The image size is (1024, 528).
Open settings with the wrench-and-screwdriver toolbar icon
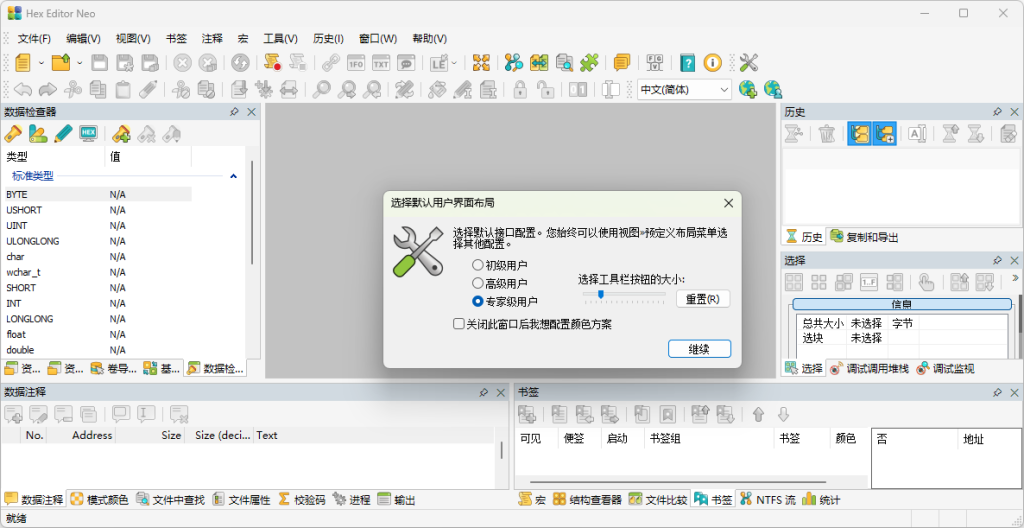(x=748, y=63)
